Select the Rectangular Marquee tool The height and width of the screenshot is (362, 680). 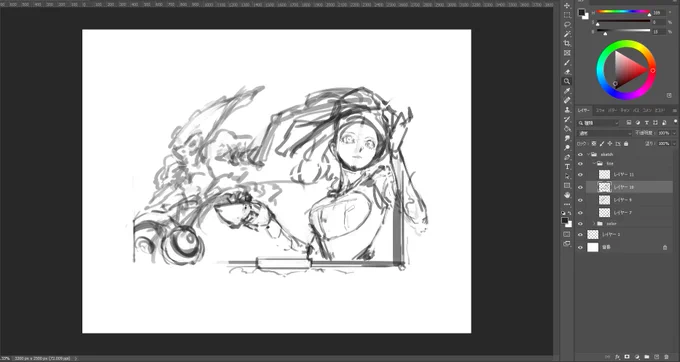[567, 15]
